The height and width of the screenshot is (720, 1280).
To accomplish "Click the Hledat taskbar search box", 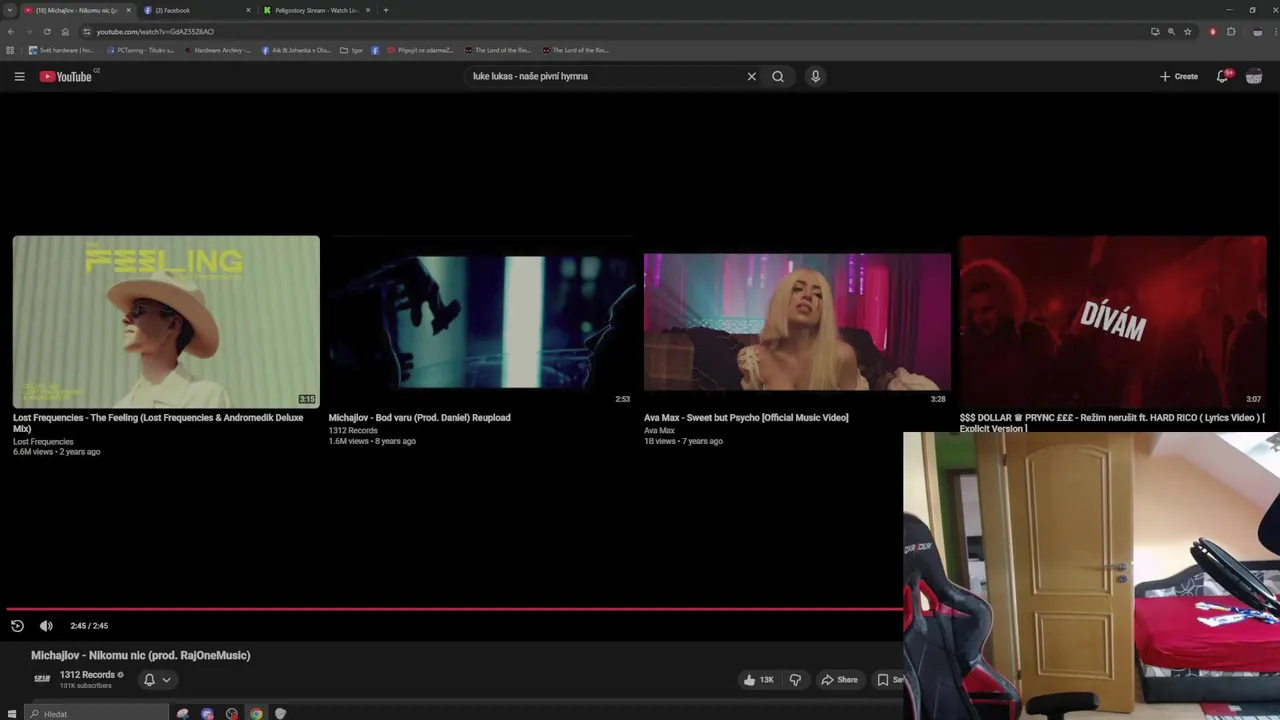I will [x=97, y=713].
